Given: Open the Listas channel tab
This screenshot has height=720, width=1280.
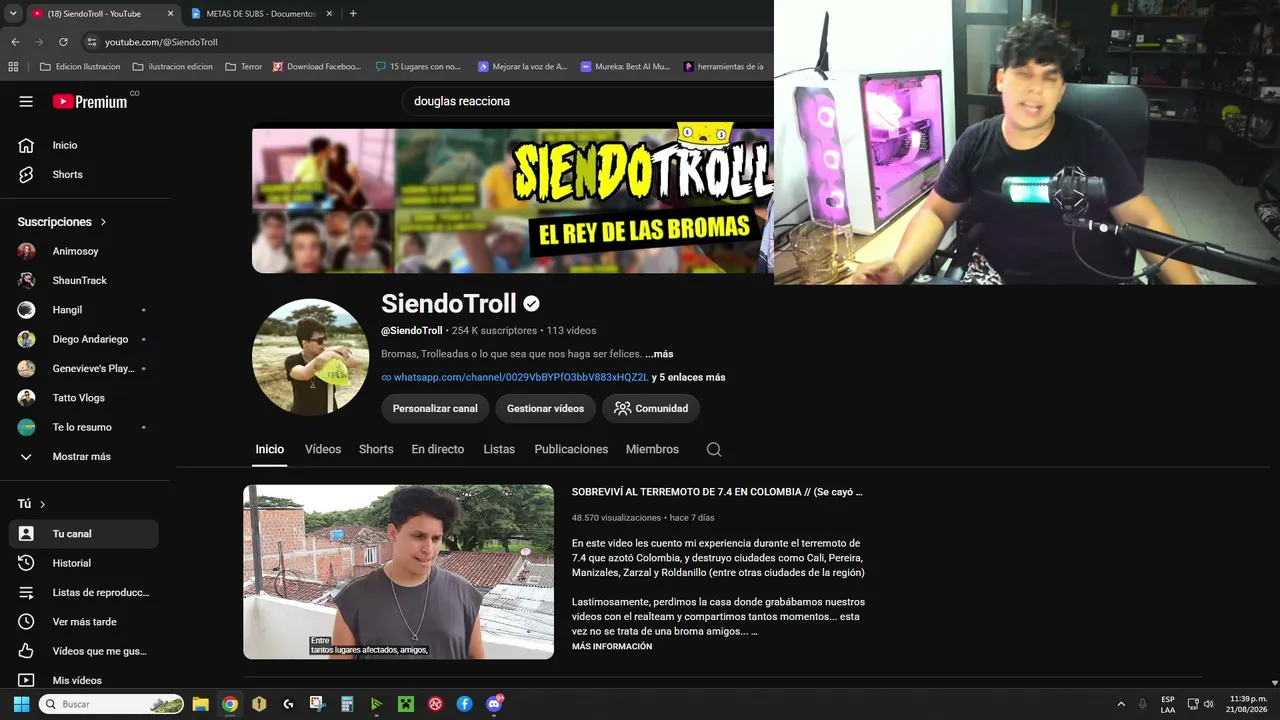Looking at the screenshot, I should pyautogui.click(x=499, y=449).
